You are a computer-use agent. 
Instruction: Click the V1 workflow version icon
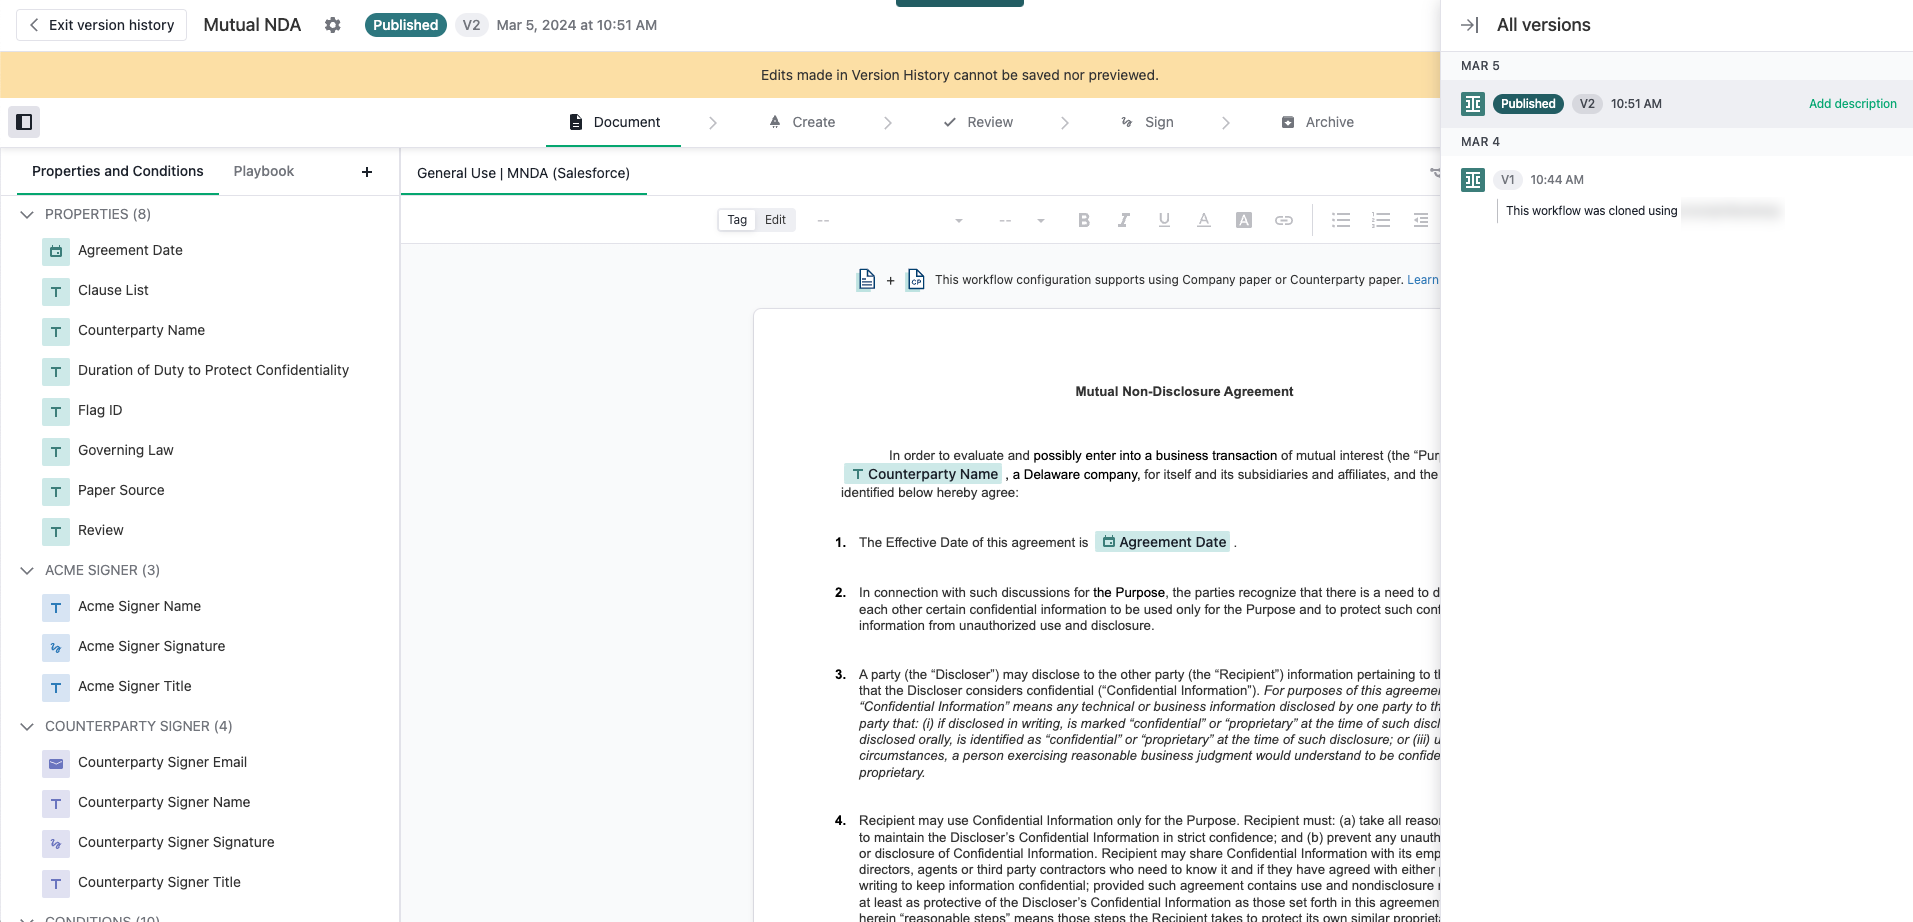(x=1473, y=180)
